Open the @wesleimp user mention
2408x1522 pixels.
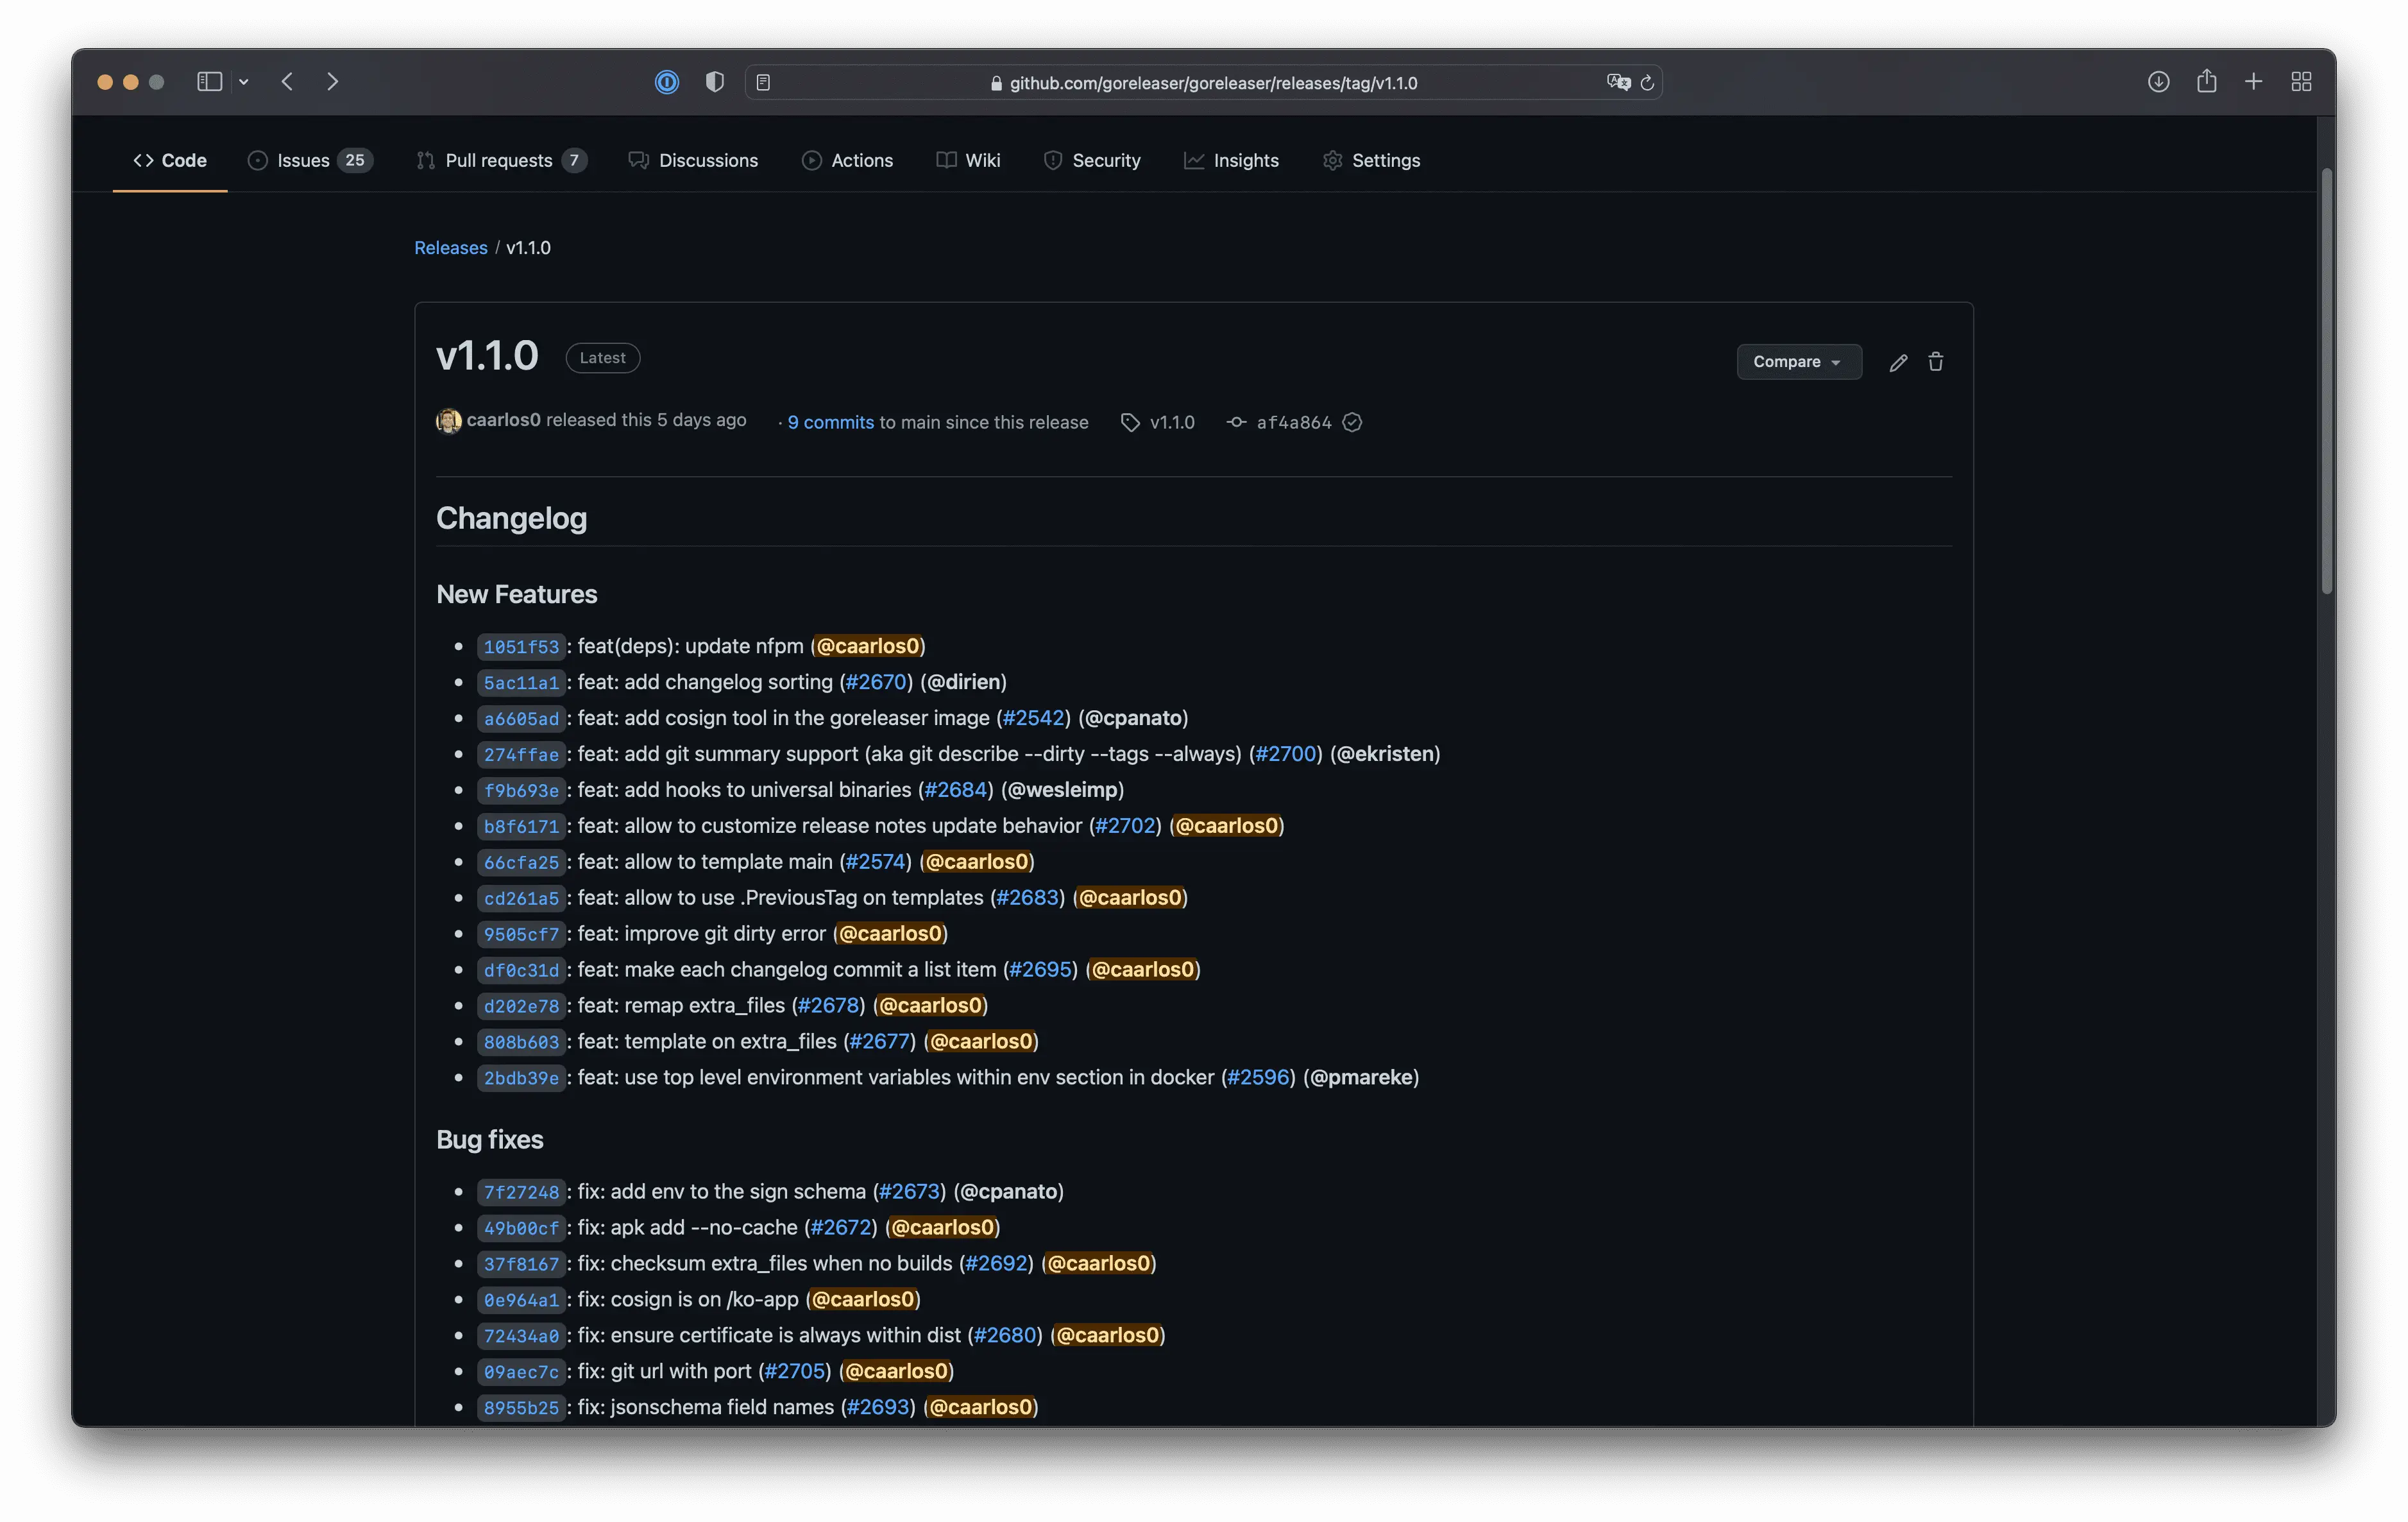pyautogui.click(x=1062, y=790)
